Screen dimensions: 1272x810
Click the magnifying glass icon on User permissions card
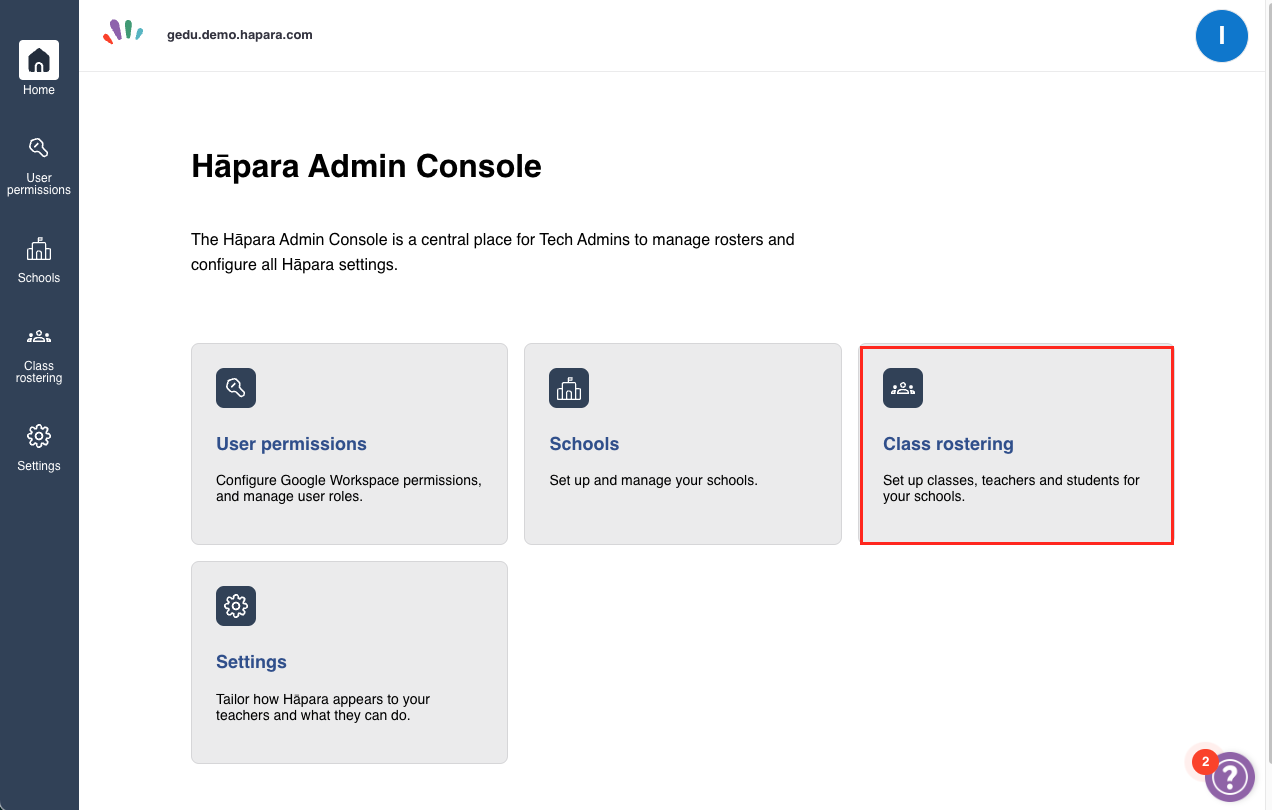point(235,388)
